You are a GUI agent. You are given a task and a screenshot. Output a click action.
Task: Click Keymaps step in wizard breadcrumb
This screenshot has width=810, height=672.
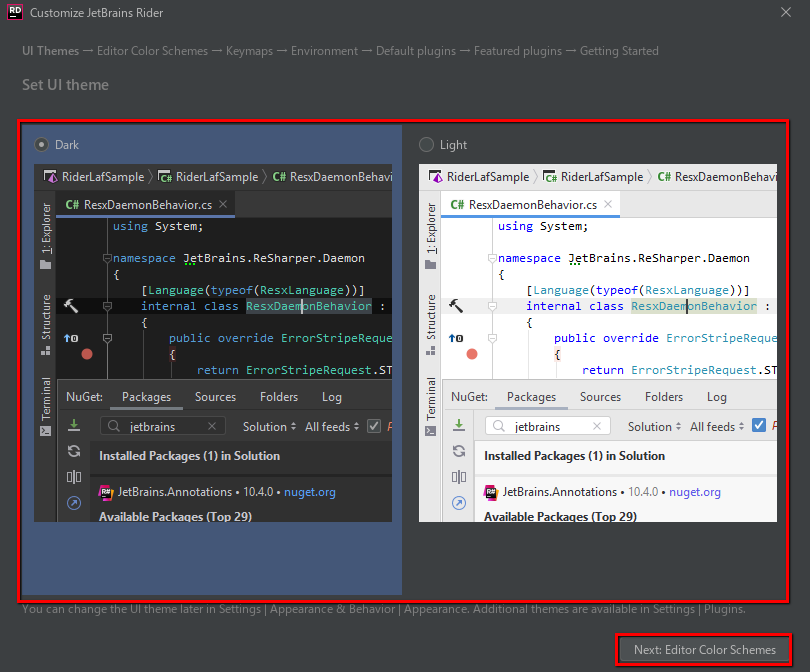point(250,51)
